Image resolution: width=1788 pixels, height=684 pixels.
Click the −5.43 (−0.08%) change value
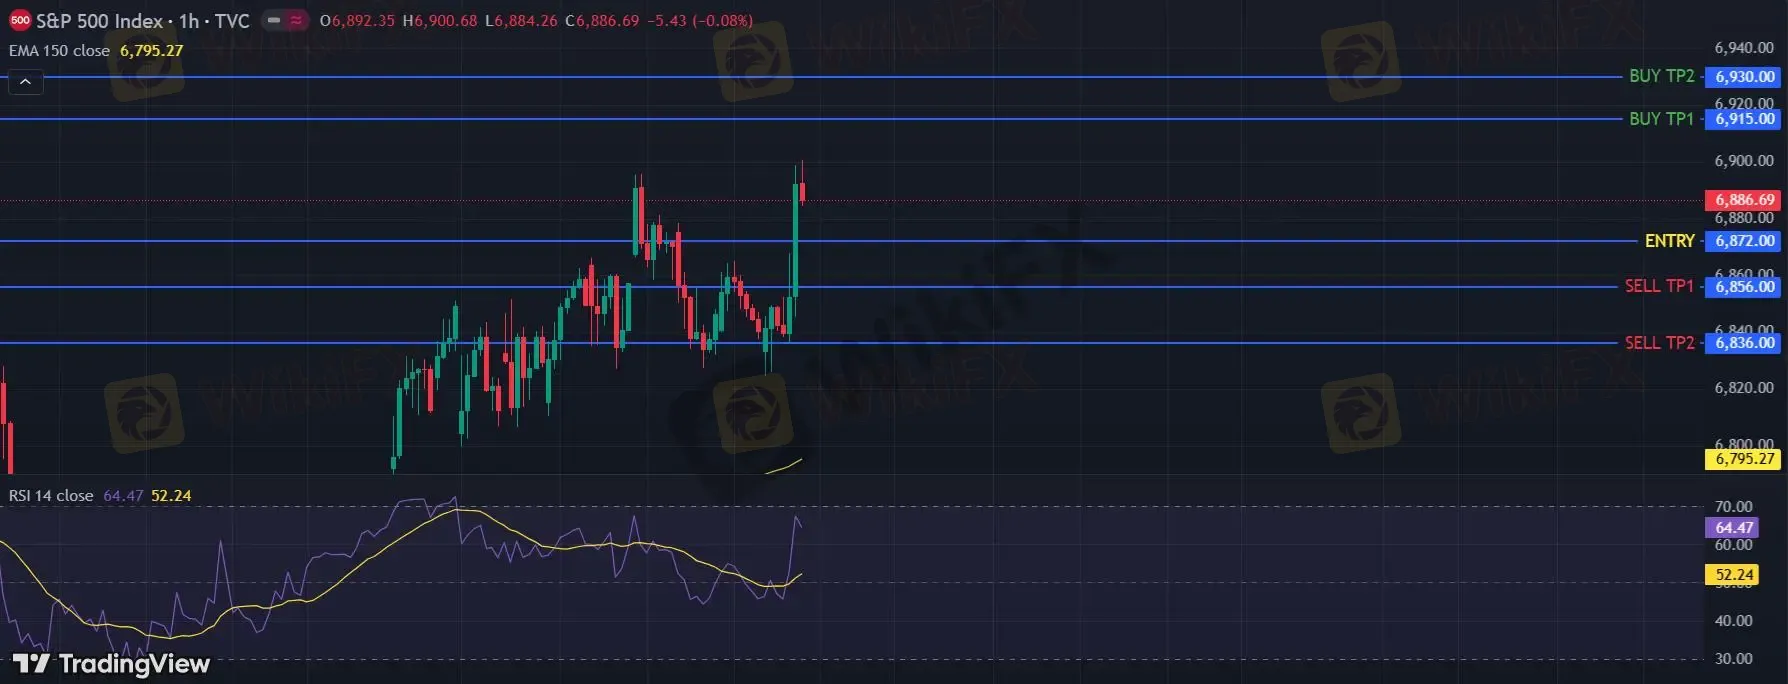(x=700, y=21)
